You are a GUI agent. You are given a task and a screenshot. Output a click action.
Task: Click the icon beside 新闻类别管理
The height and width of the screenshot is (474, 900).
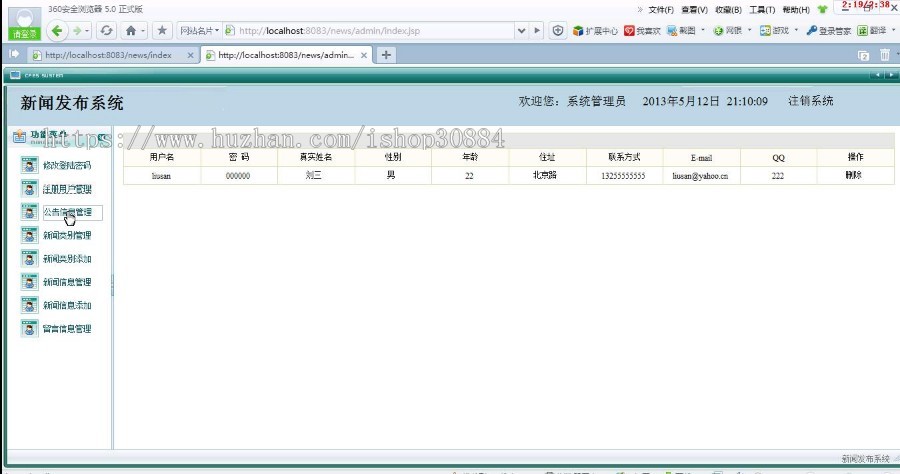pos(29,235)
